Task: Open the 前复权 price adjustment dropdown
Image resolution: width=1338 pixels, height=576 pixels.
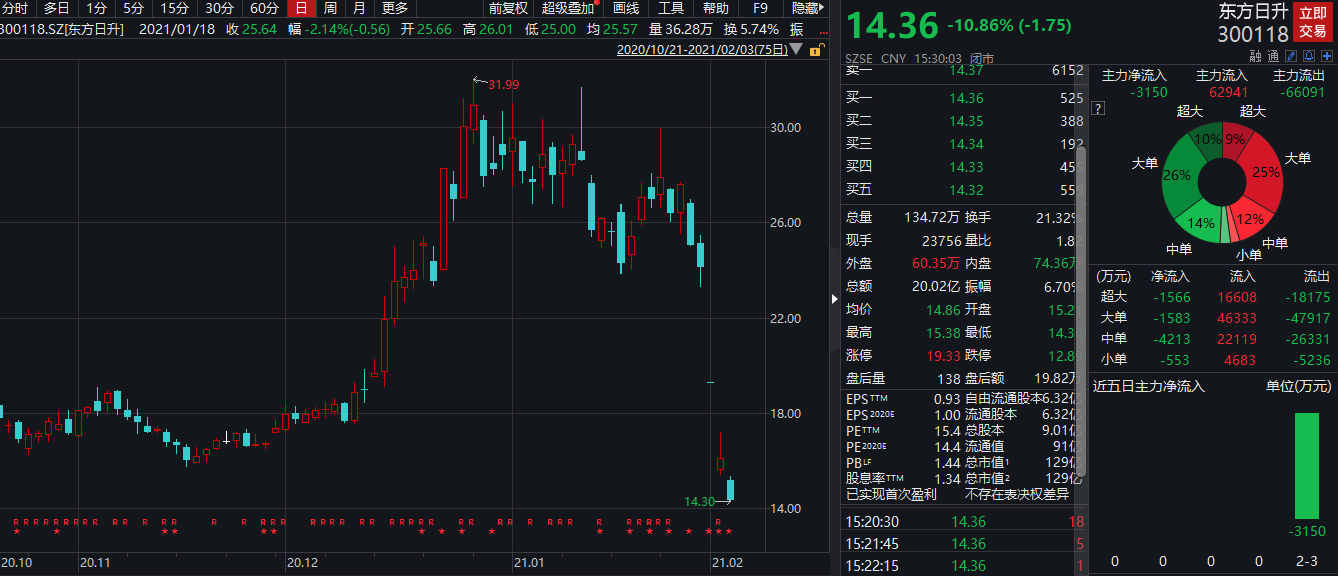Action: point(508,8)
